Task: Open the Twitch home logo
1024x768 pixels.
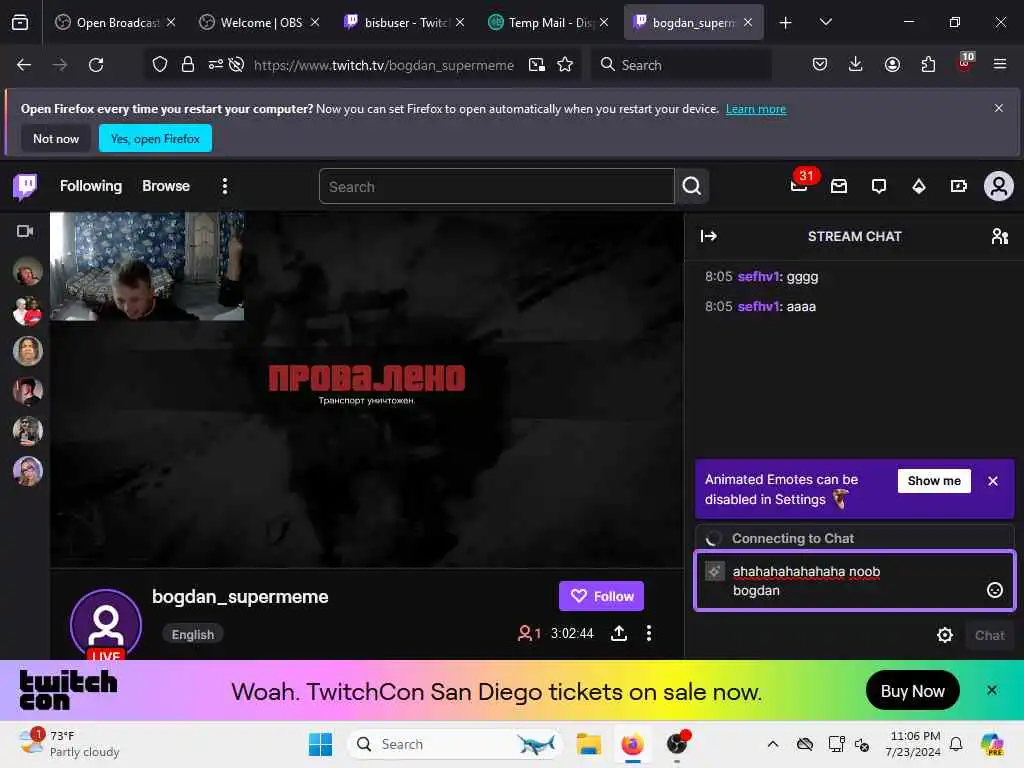Action: 25,187
